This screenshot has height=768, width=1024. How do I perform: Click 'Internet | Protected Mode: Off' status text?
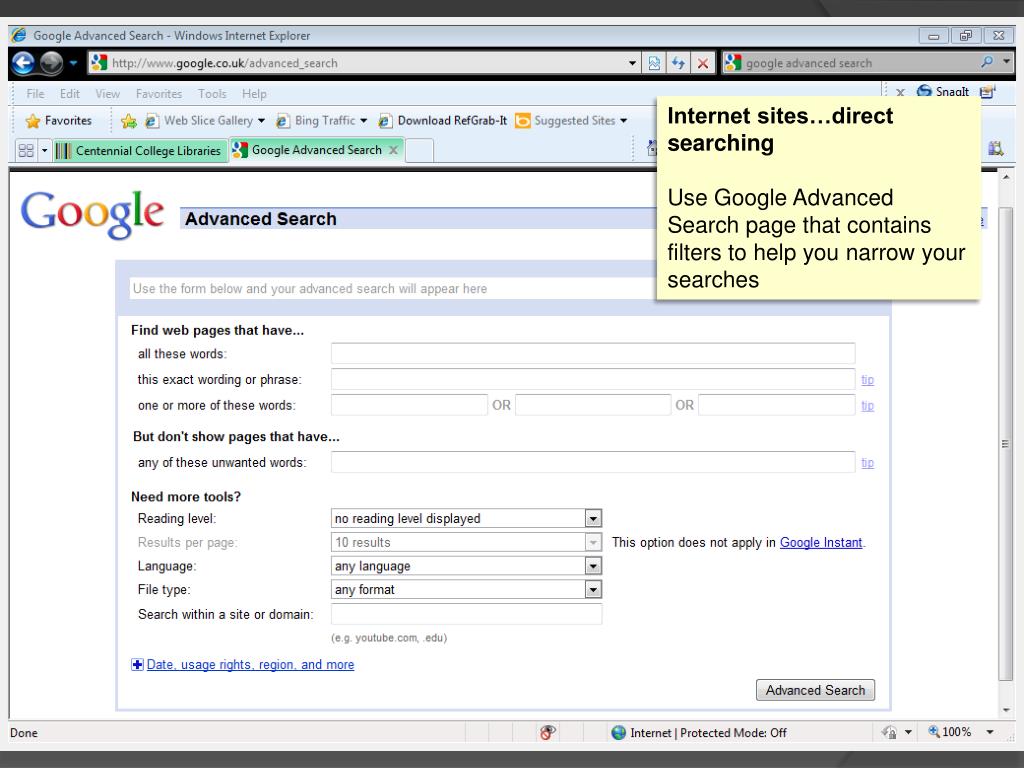coord(708,733)
